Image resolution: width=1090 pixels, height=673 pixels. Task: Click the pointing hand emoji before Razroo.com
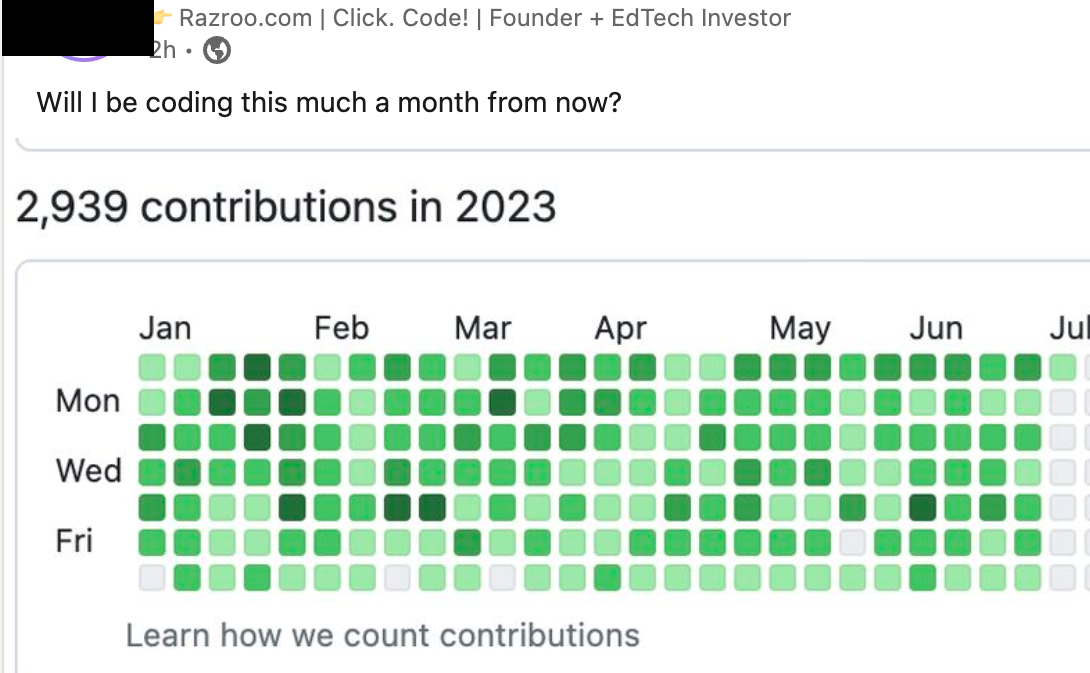tap(162, 17)
